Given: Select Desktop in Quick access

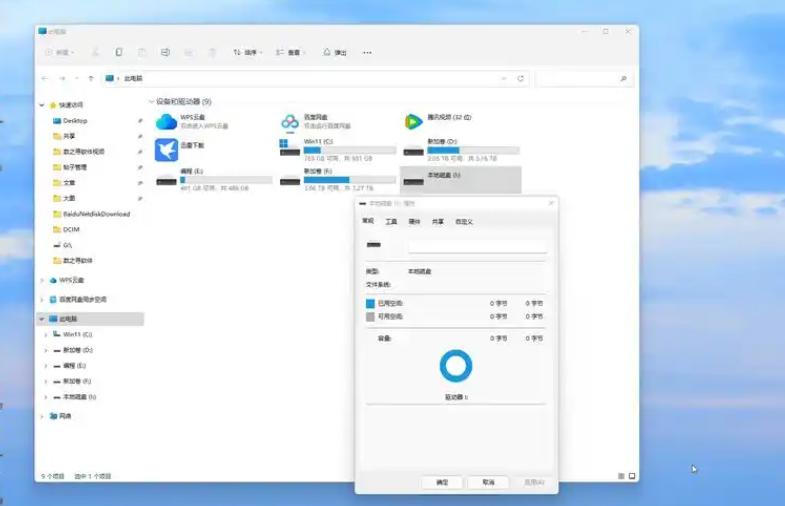Looking at the screenshot, I should point(75,121).
